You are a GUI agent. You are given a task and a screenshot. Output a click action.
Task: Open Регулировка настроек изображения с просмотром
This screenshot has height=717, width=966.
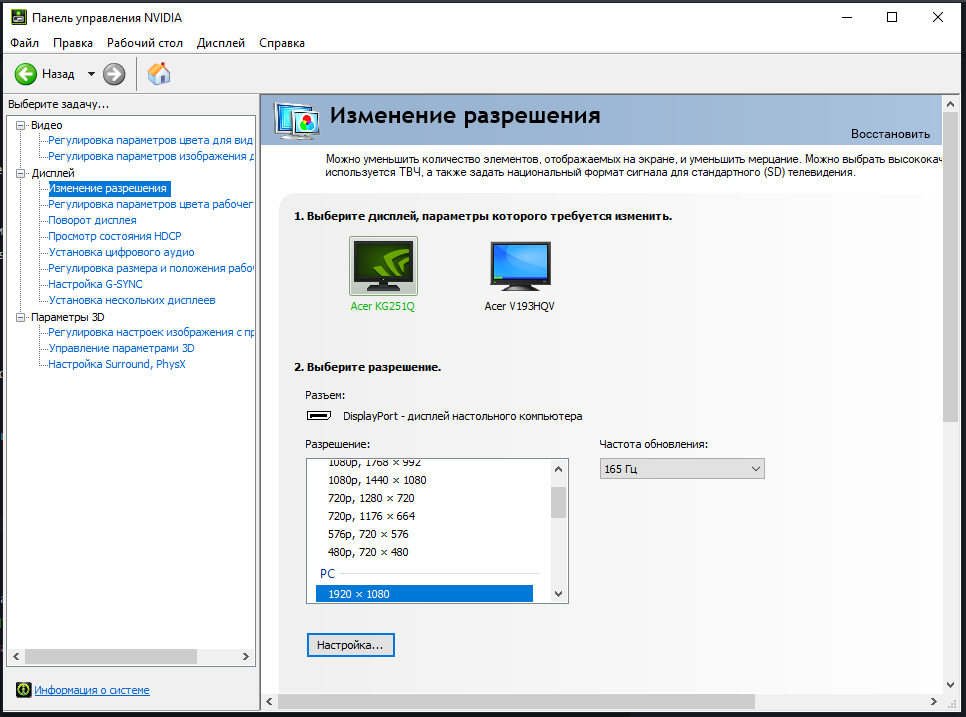(x=151, y=333)
